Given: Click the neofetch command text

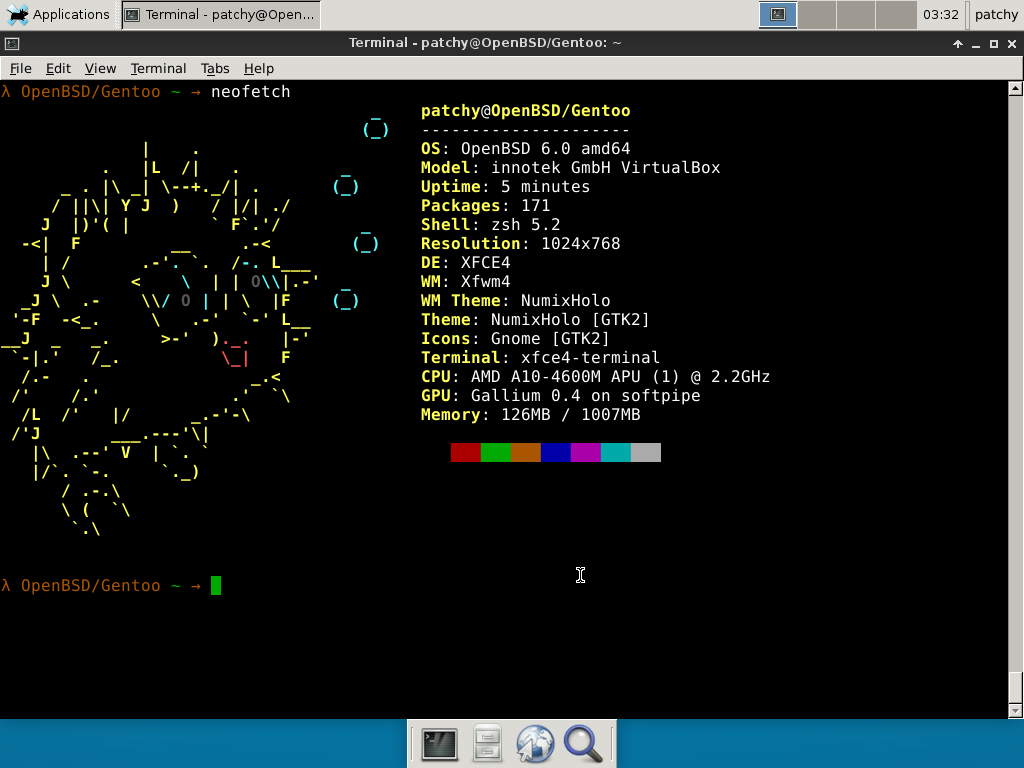Looking at the screenshot, I should point(251,92).
